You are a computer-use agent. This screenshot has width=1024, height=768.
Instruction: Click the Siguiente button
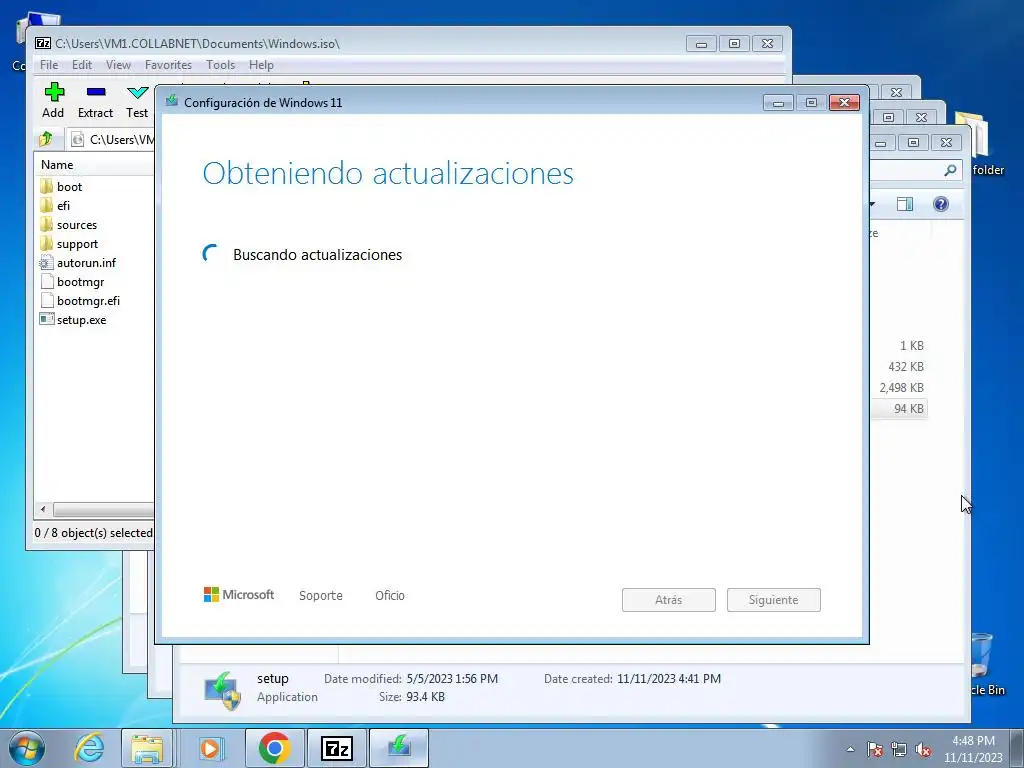(x=774, y=600)
